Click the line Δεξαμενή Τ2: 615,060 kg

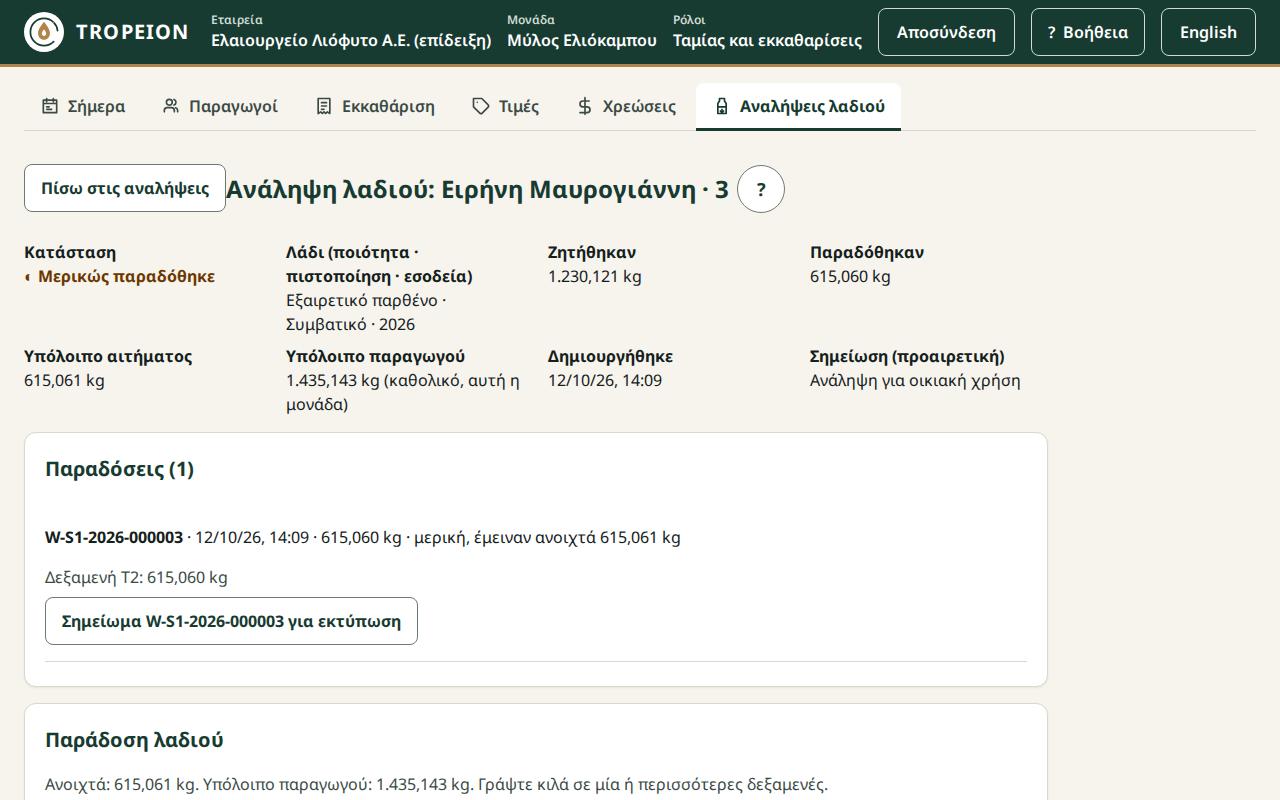coord(136,577)
